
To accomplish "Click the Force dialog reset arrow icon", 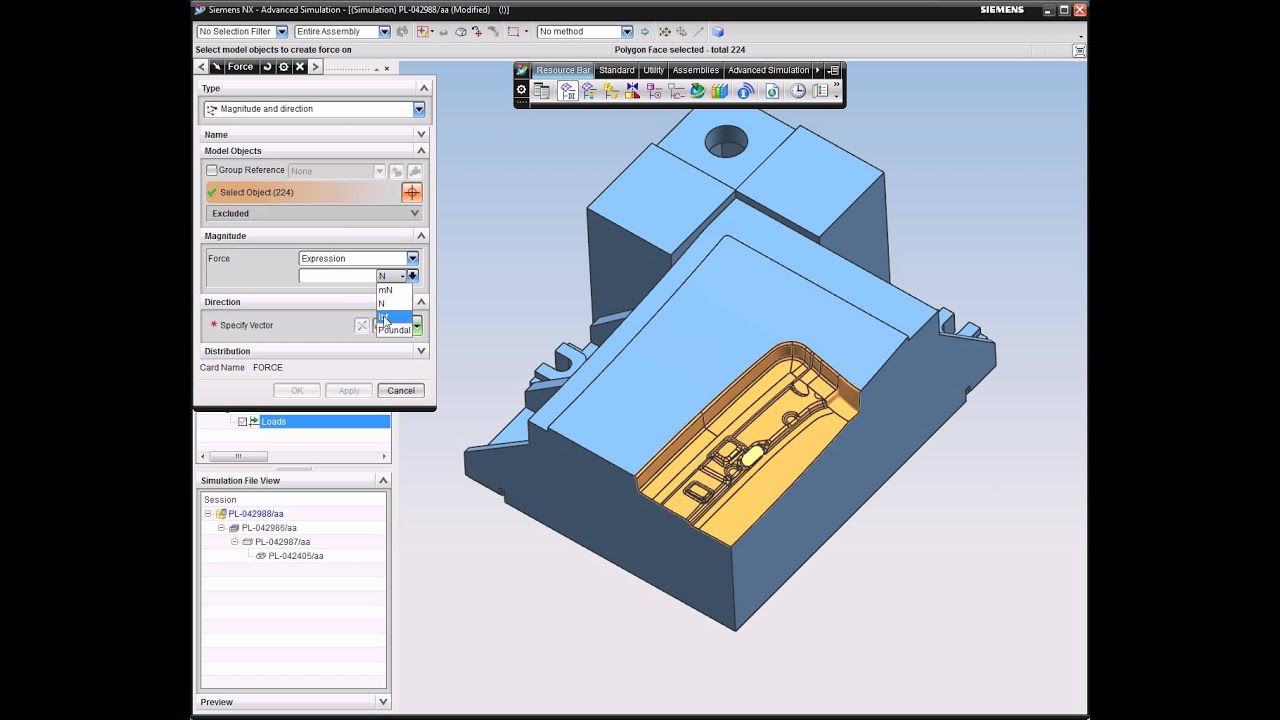I will (267, 67).
